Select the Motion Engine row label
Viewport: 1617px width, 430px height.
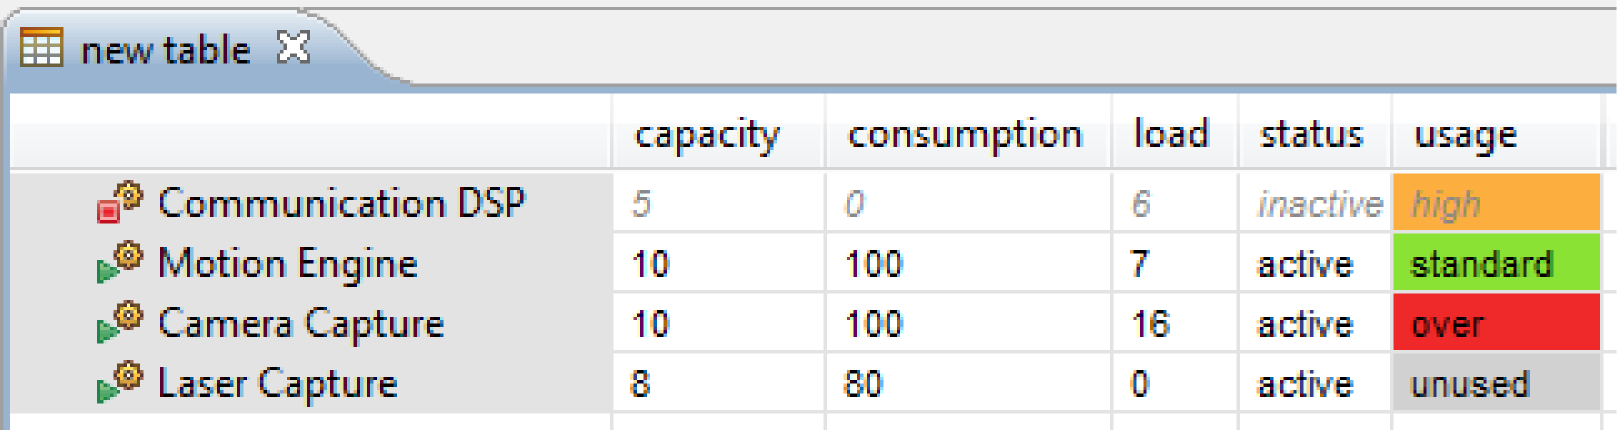(x=288, y=264)
